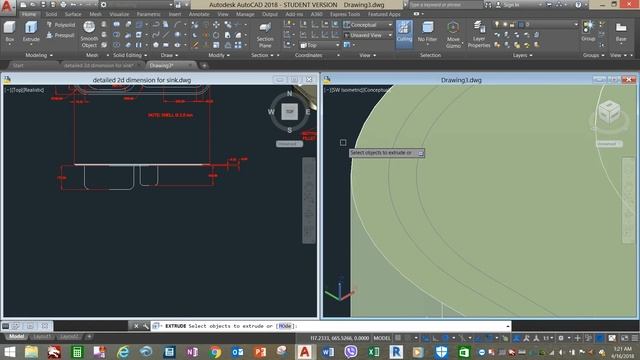Switch to the Solid ribbon tab
Viewport: 640px width, 360px height.
[x=51, y=14]
